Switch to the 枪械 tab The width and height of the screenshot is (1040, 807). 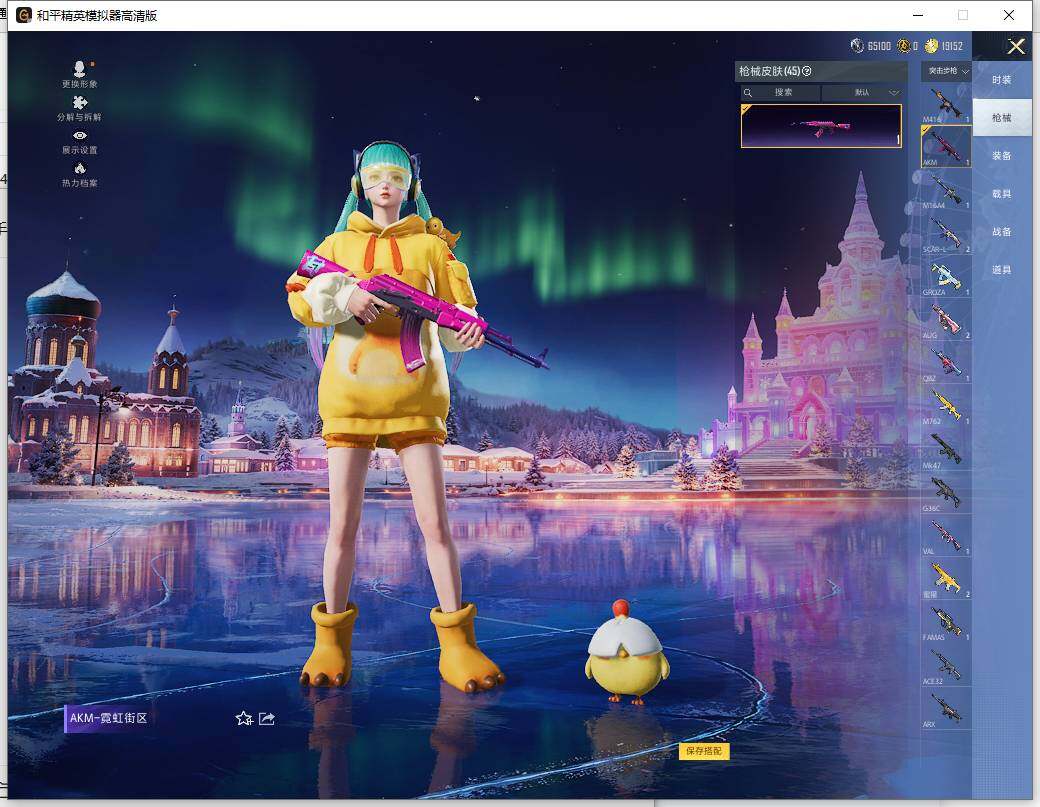coord(1002,117)
